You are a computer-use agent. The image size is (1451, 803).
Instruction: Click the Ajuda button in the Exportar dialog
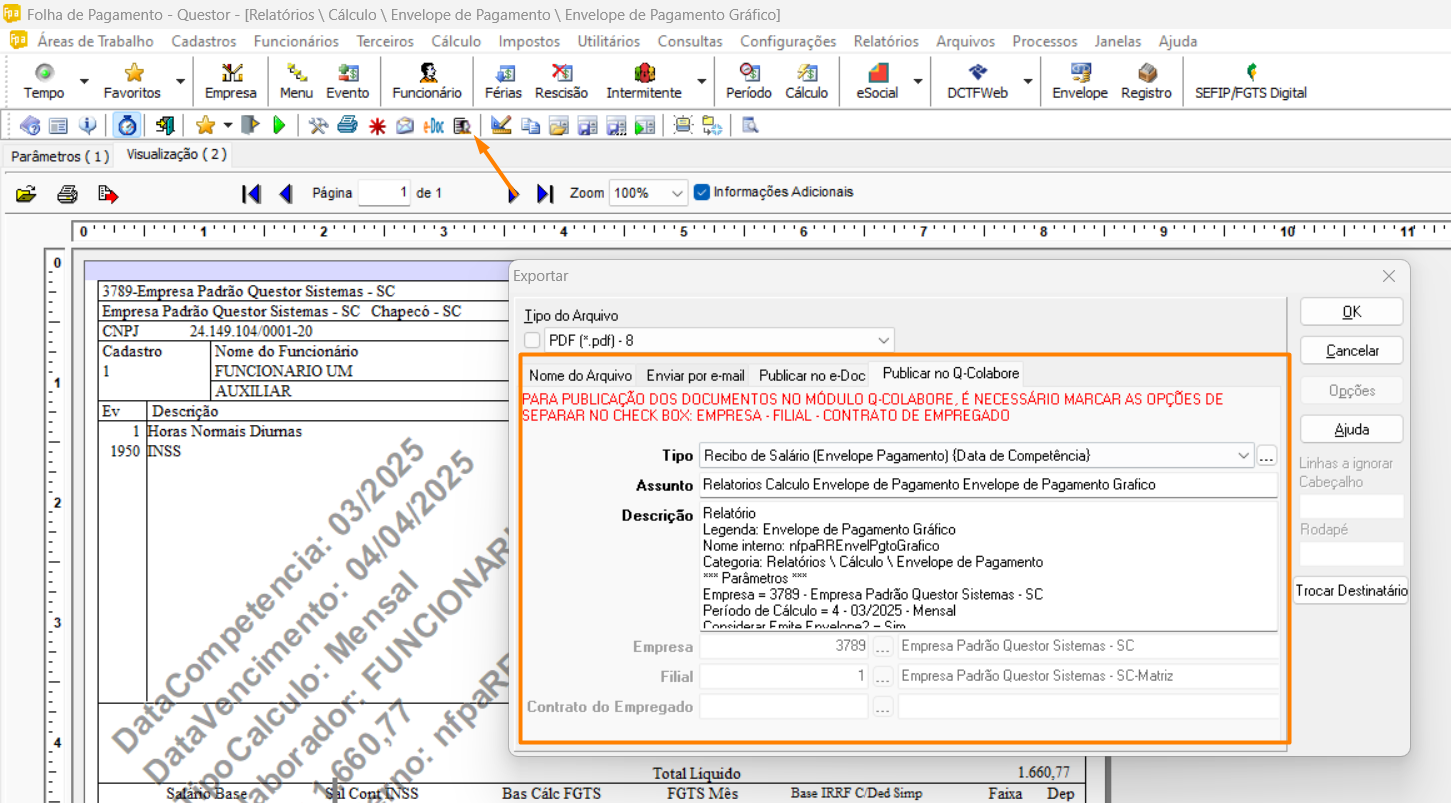click(1351, 429)
